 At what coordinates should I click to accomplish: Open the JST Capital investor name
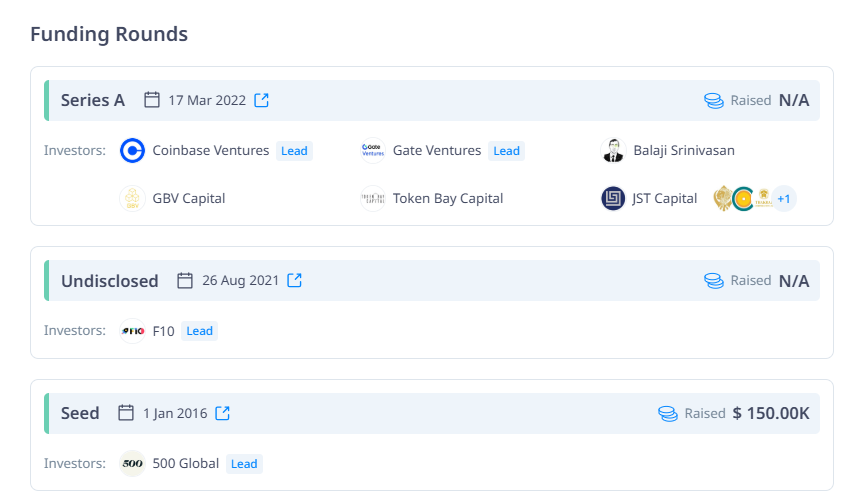(665, 198)
